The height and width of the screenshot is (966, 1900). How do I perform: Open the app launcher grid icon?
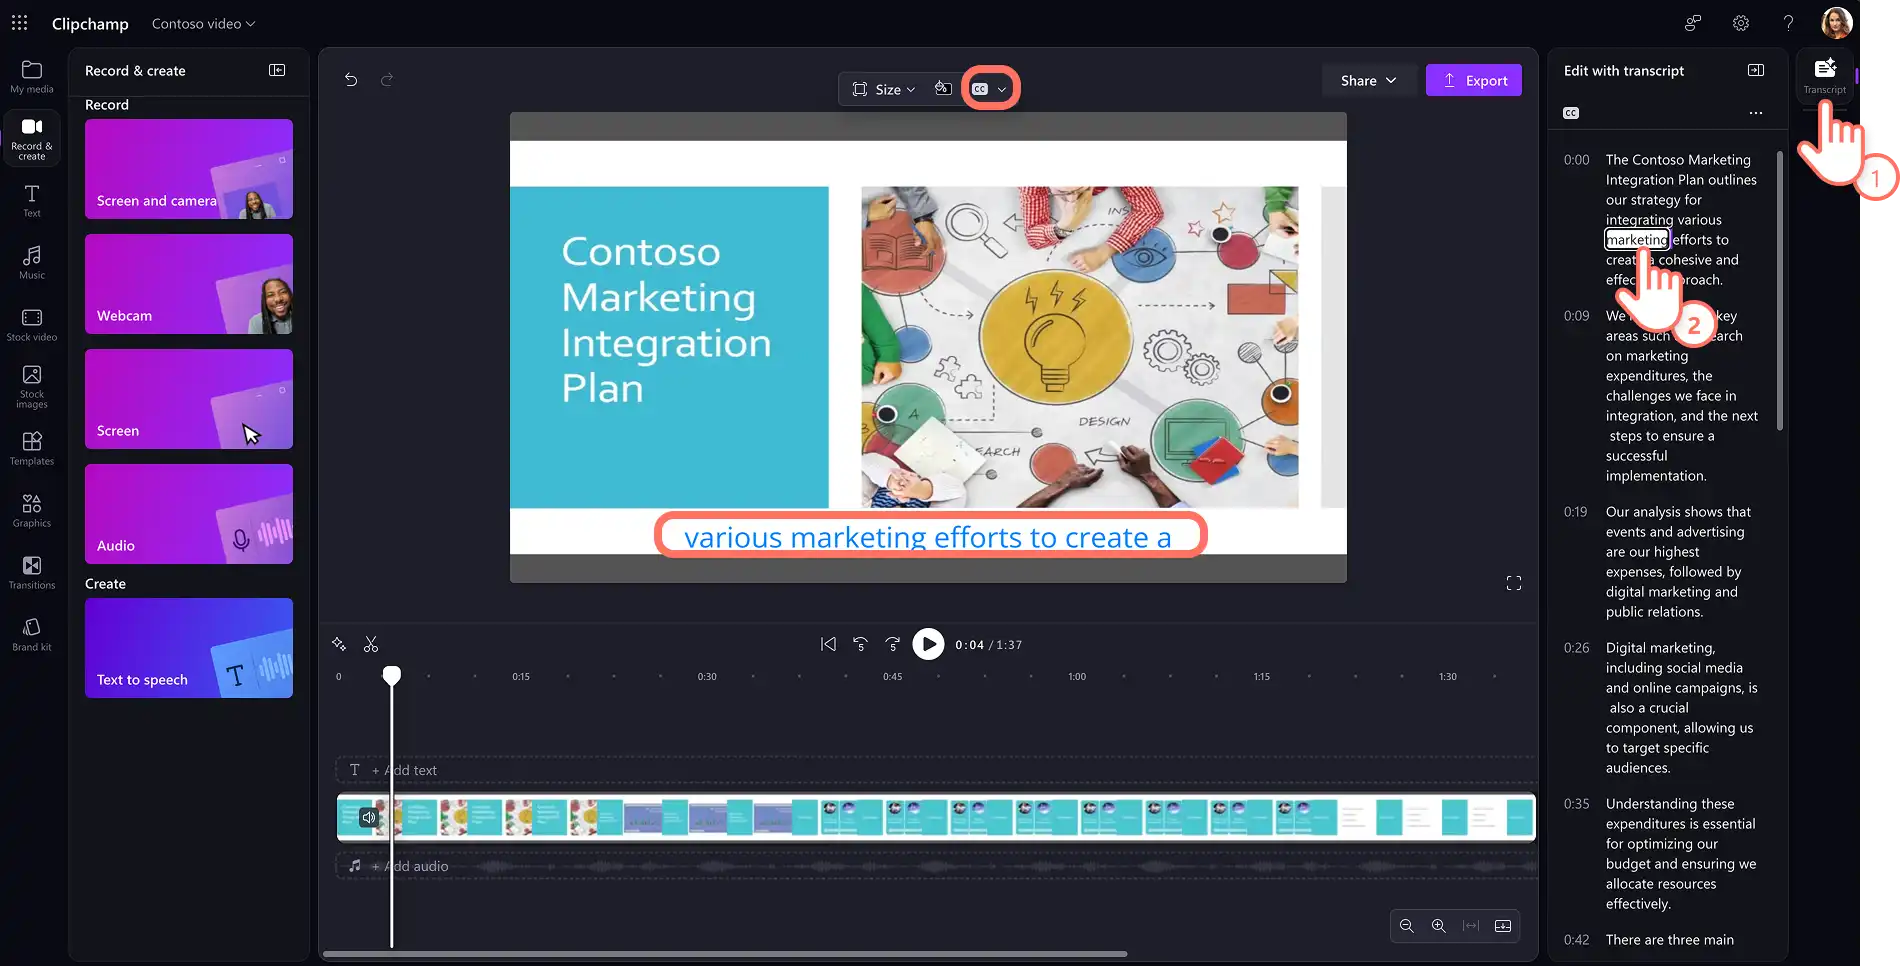(x=19, y=23)
